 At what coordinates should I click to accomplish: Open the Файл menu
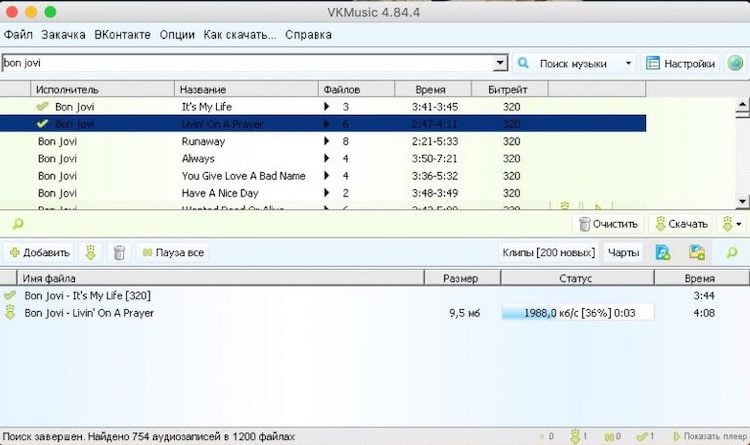[18, 34]
